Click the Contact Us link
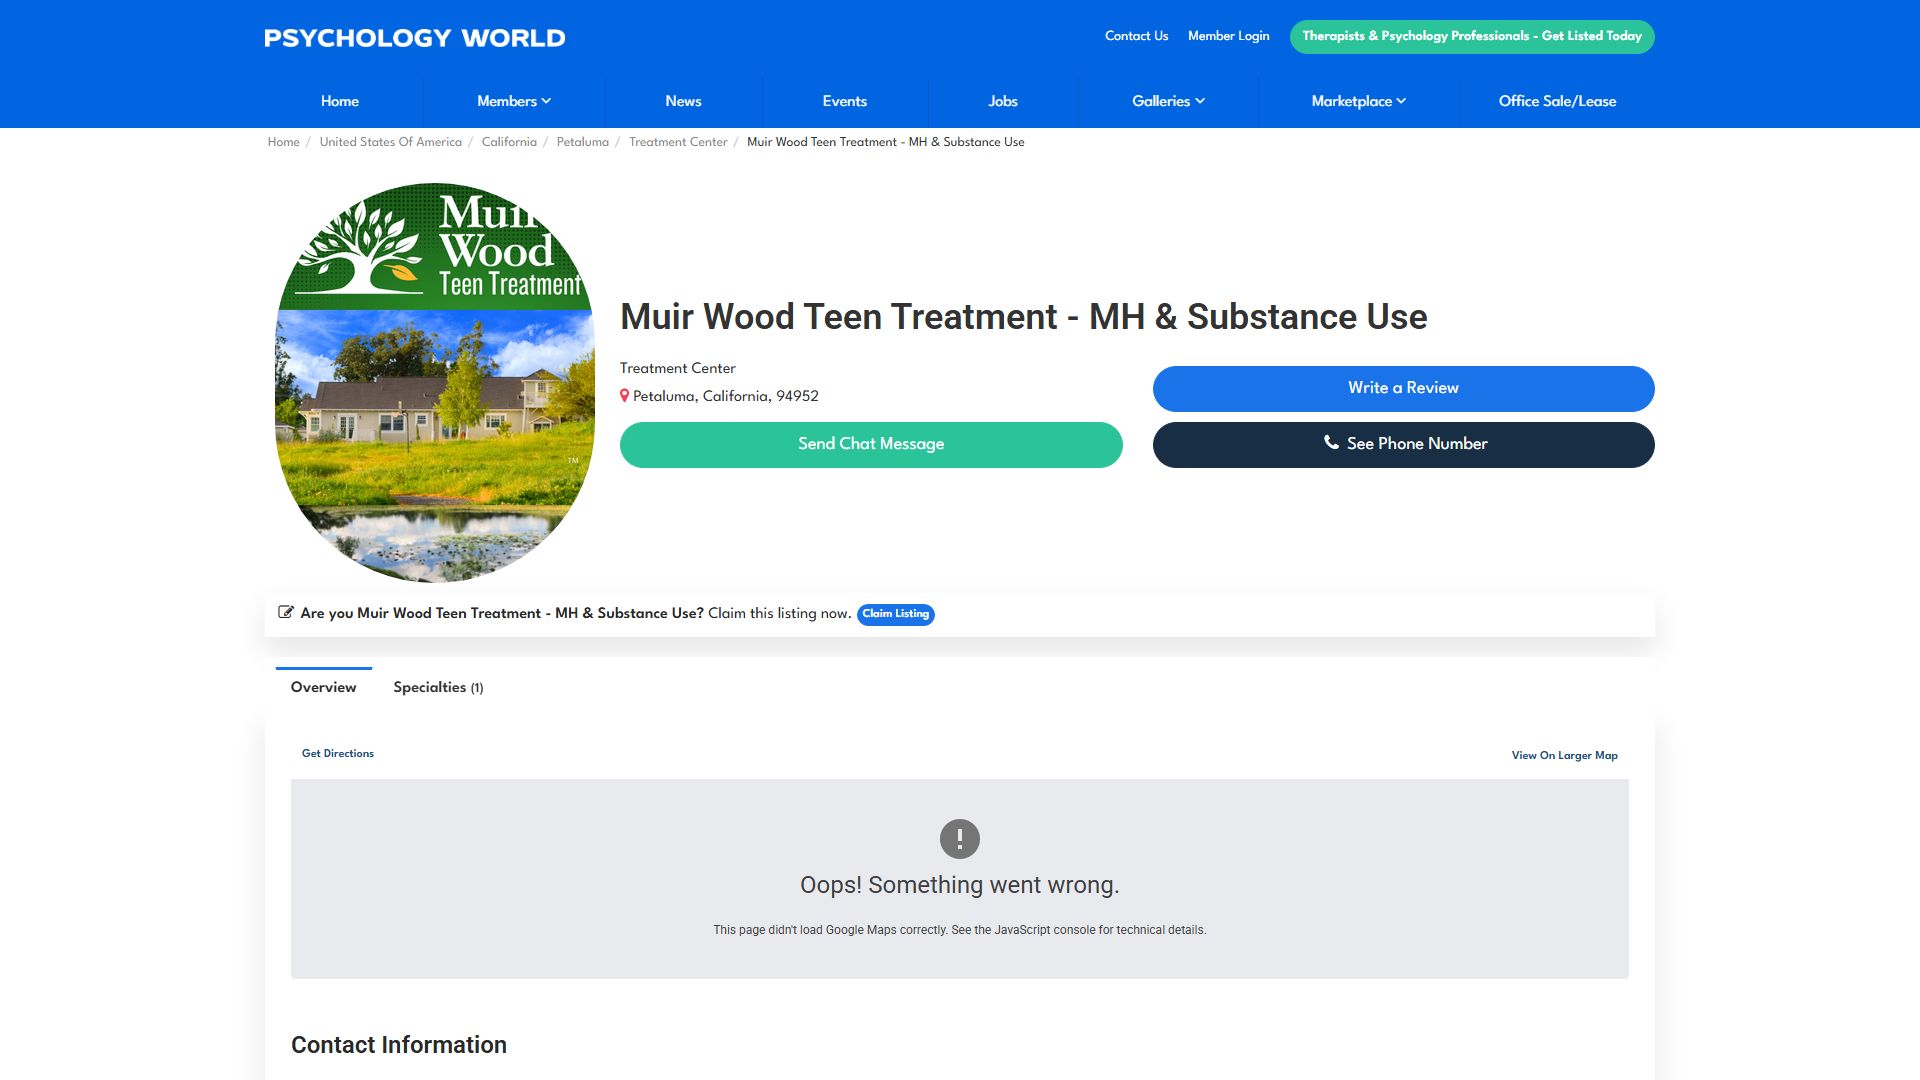Screen dimensions: 1920x1080 tap(1136, 36)
